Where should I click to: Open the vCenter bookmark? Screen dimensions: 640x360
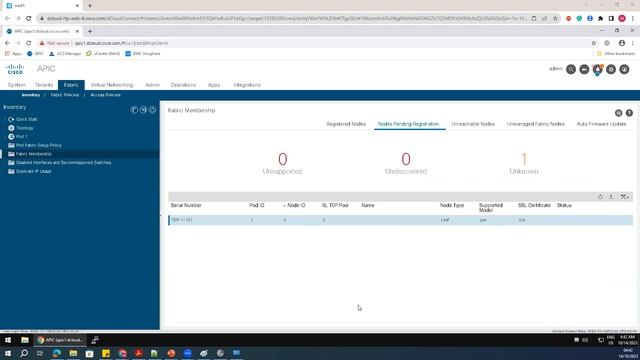tap(103, 53)
